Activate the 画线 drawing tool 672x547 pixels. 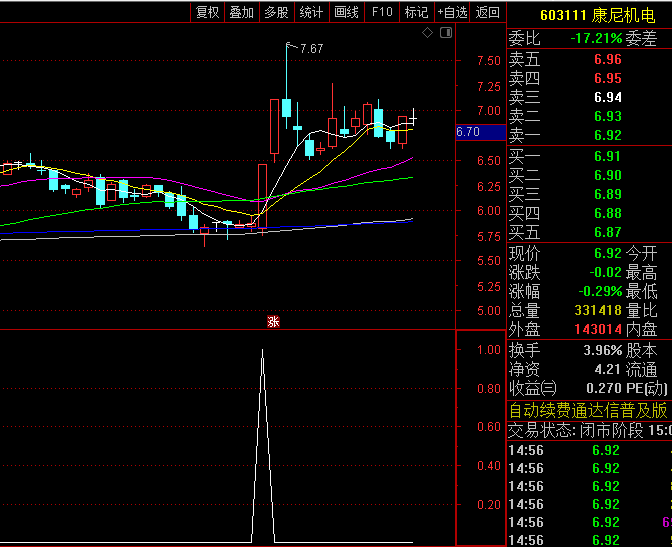point(346,12)
